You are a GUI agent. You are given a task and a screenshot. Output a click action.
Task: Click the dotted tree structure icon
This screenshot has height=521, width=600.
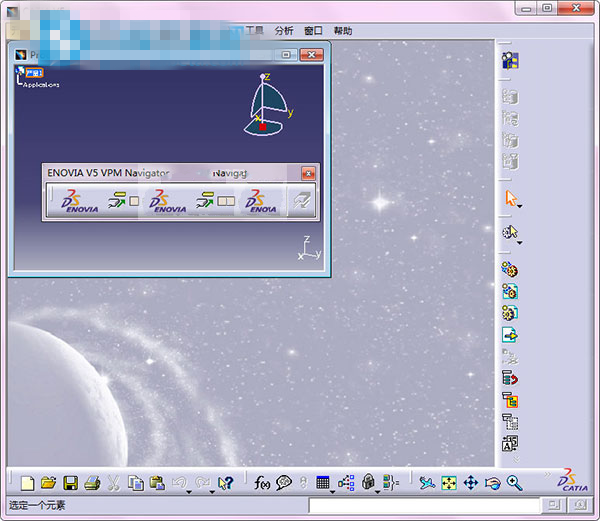(x=510, y=422)
